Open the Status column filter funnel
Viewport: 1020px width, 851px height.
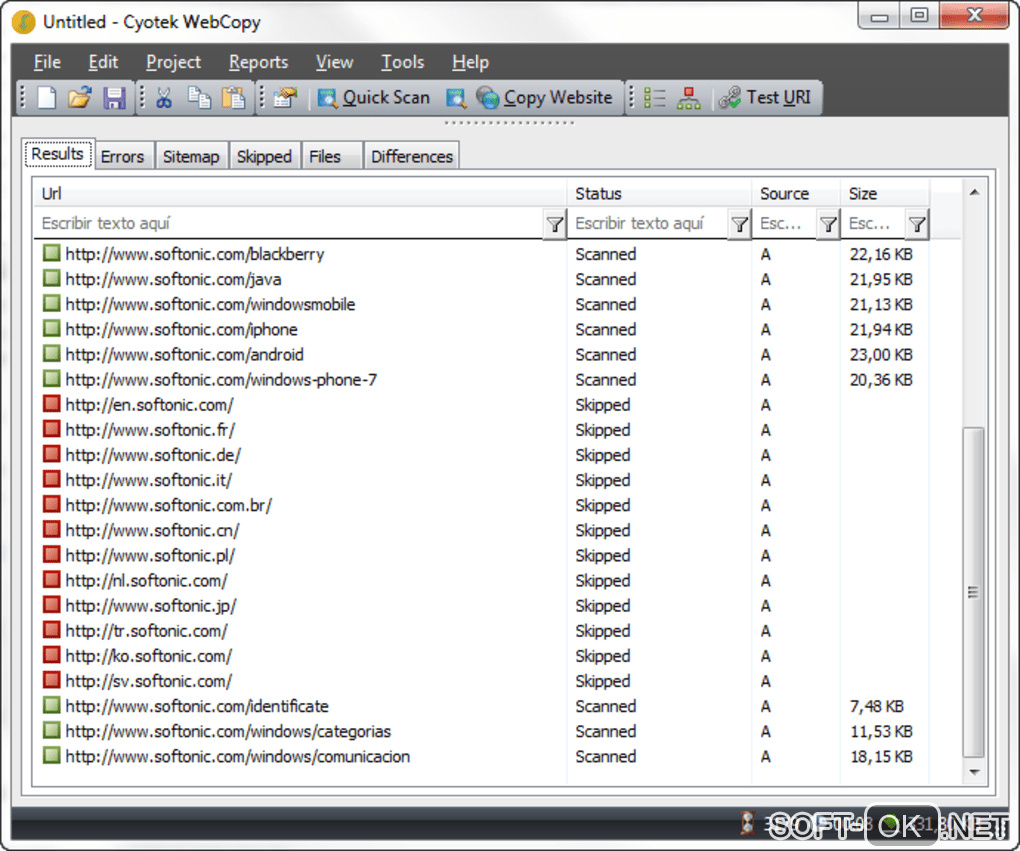(x=740, y=224)
